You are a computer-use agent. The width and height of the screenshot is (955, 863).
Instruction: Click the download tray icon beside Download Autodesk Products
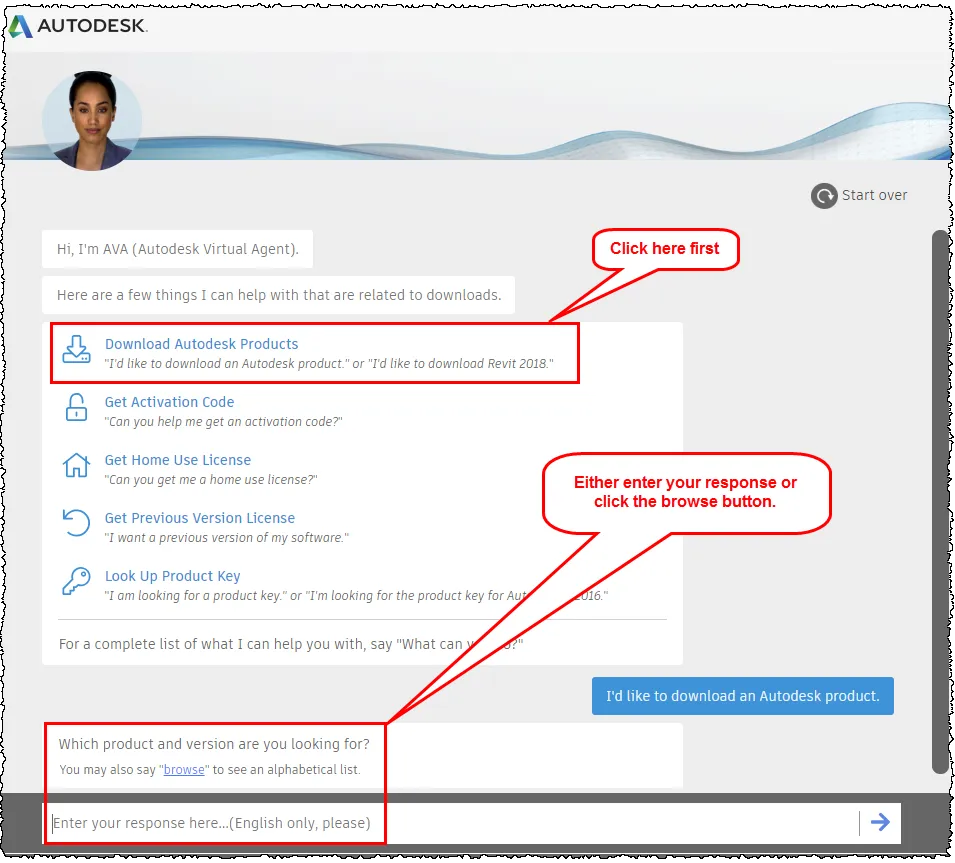pyautogui.click(x=77, y=352)
